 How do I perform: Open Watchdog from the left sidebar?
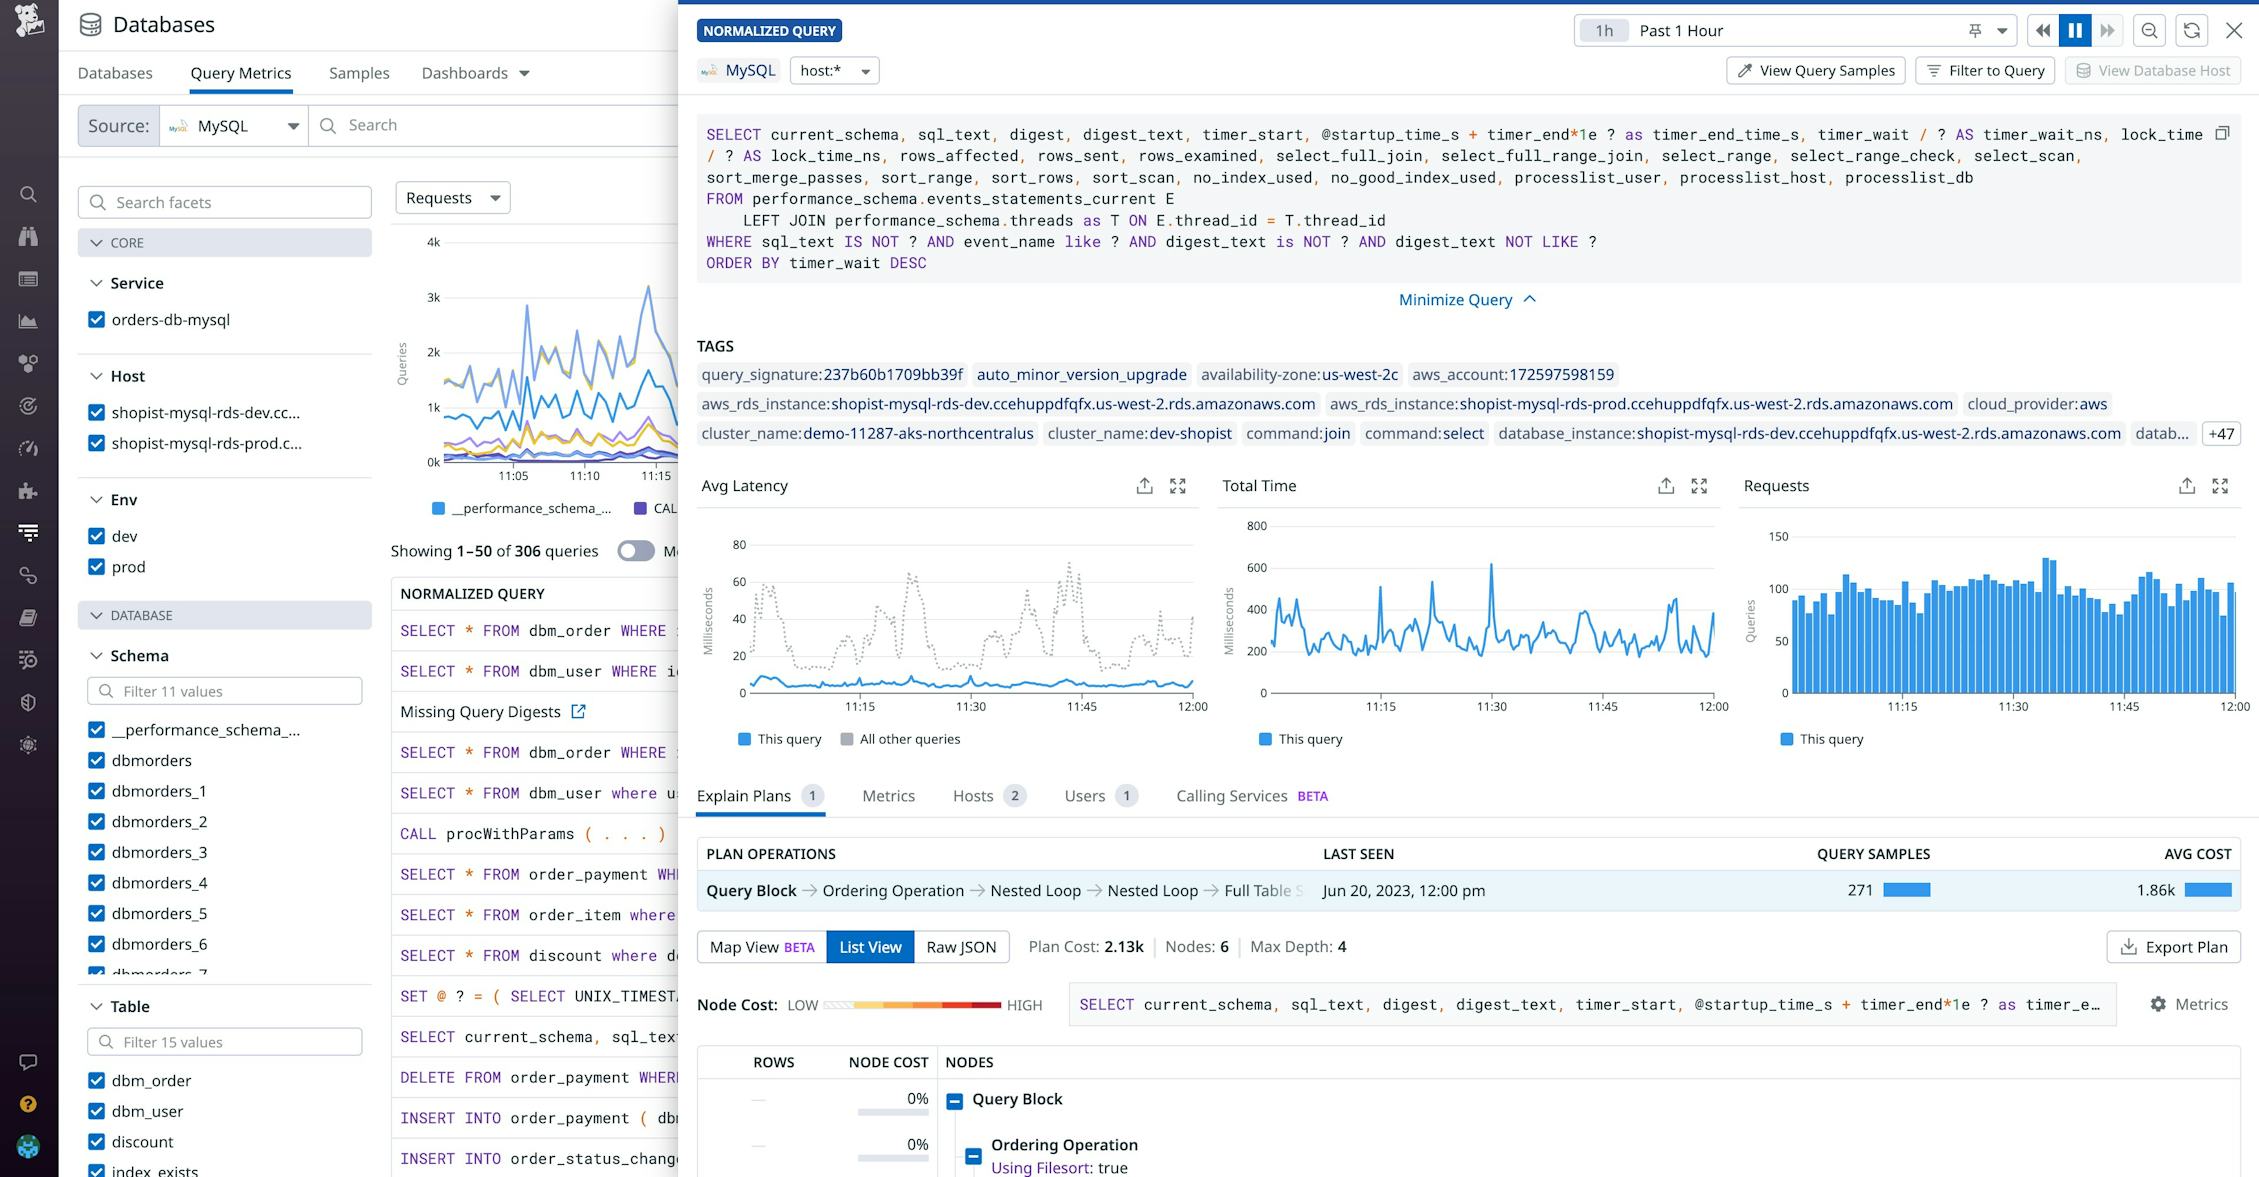[28, 236]
